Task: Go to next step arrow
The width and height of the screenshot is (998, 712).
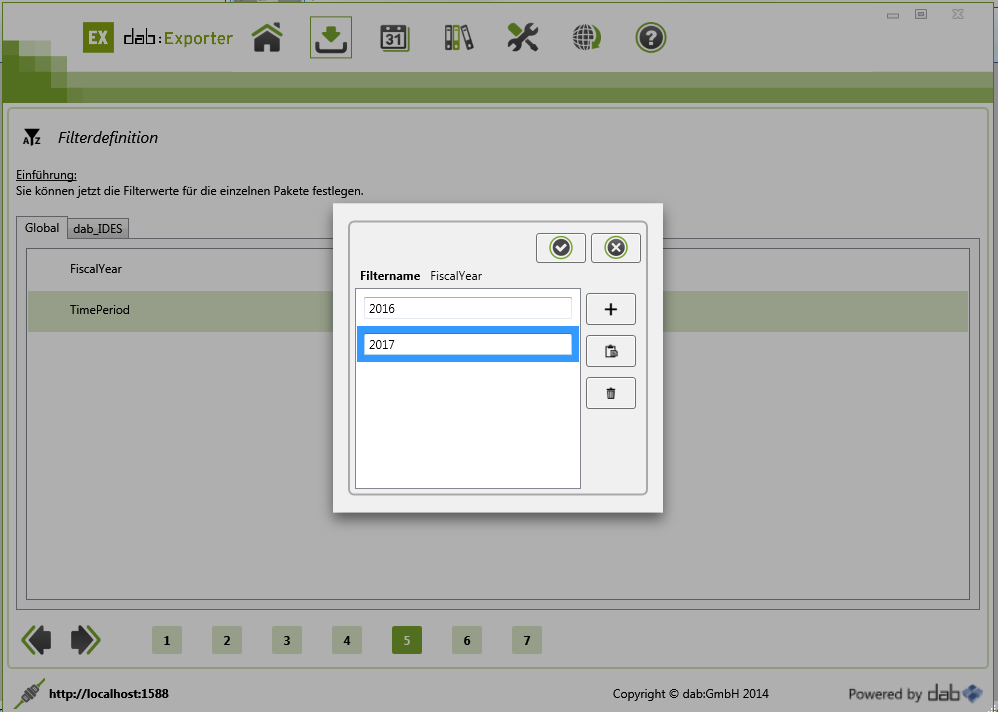Action: click(x=85, y=639)
